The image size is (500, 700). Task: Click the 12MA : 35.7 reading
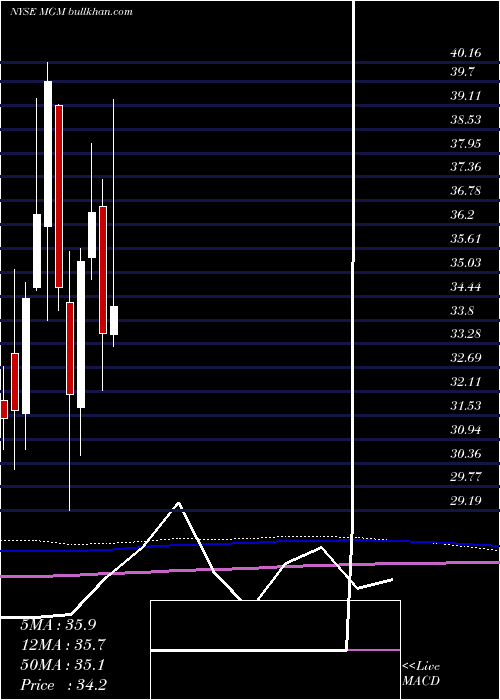tap(62, 645)
